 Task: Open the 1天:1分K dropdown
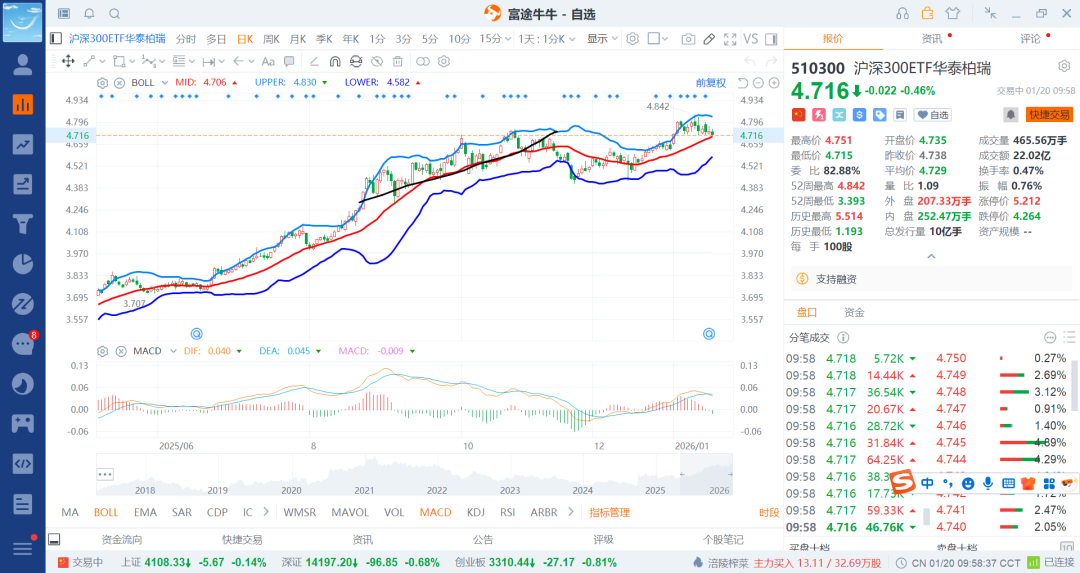coord(547,39)
